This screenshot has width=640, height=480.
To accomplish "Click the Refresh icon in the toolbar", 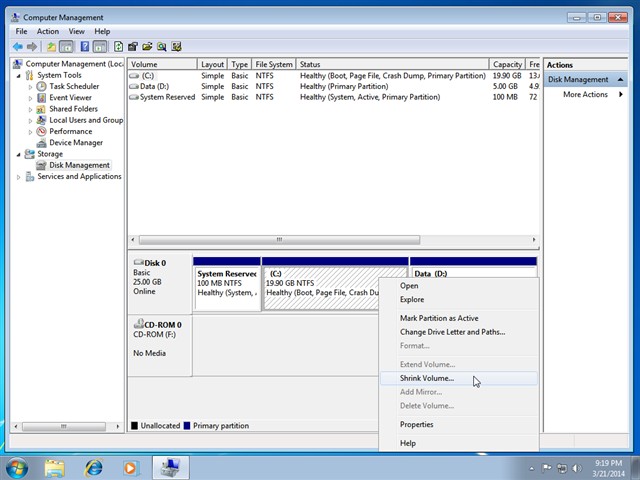I will click(x=119, y=46).
